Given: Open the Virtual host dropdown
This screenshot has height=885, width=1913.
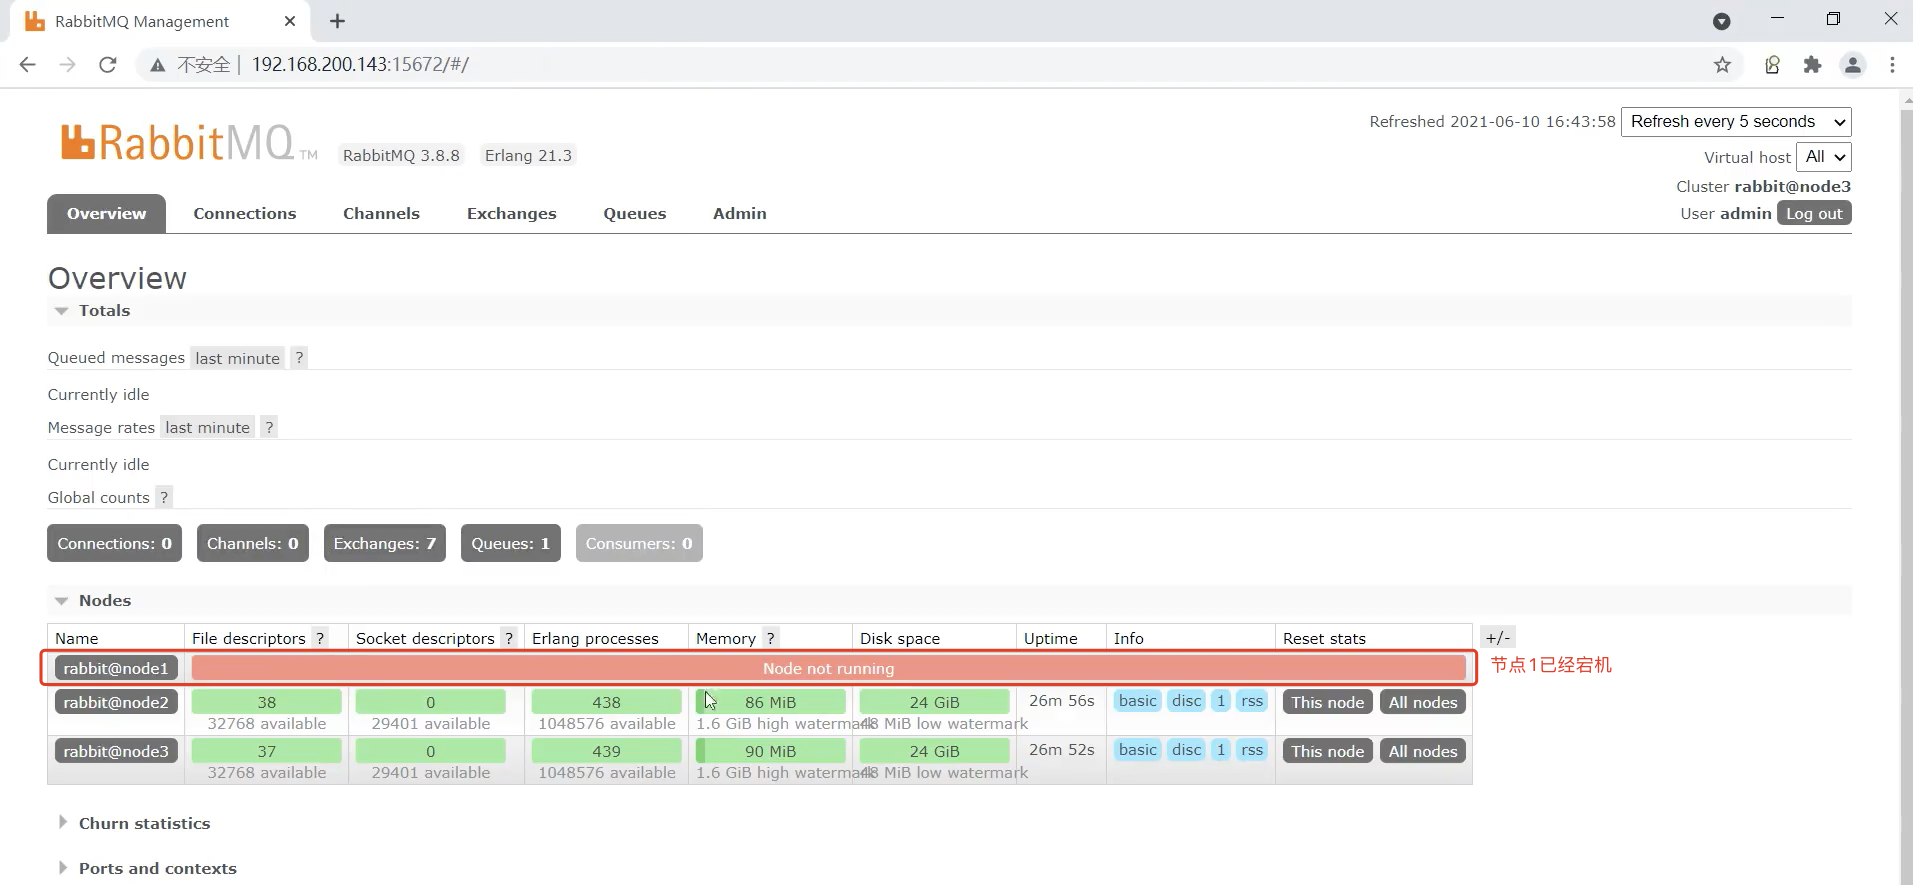Looking at the screenshot, I should (x=1824, y=157).
